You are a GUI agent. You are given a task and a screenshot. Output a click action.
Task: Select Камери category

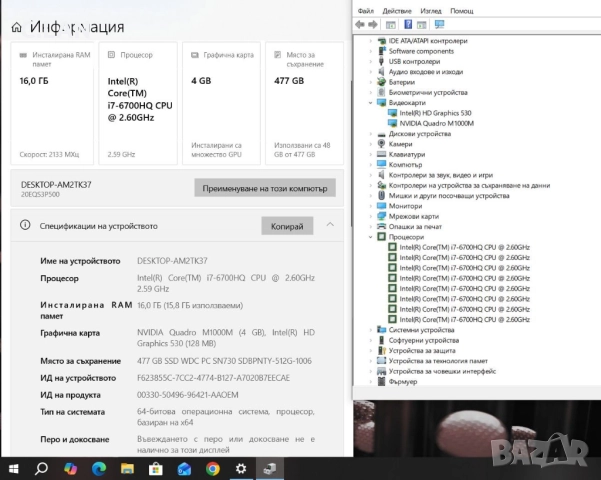click(401, 144)
